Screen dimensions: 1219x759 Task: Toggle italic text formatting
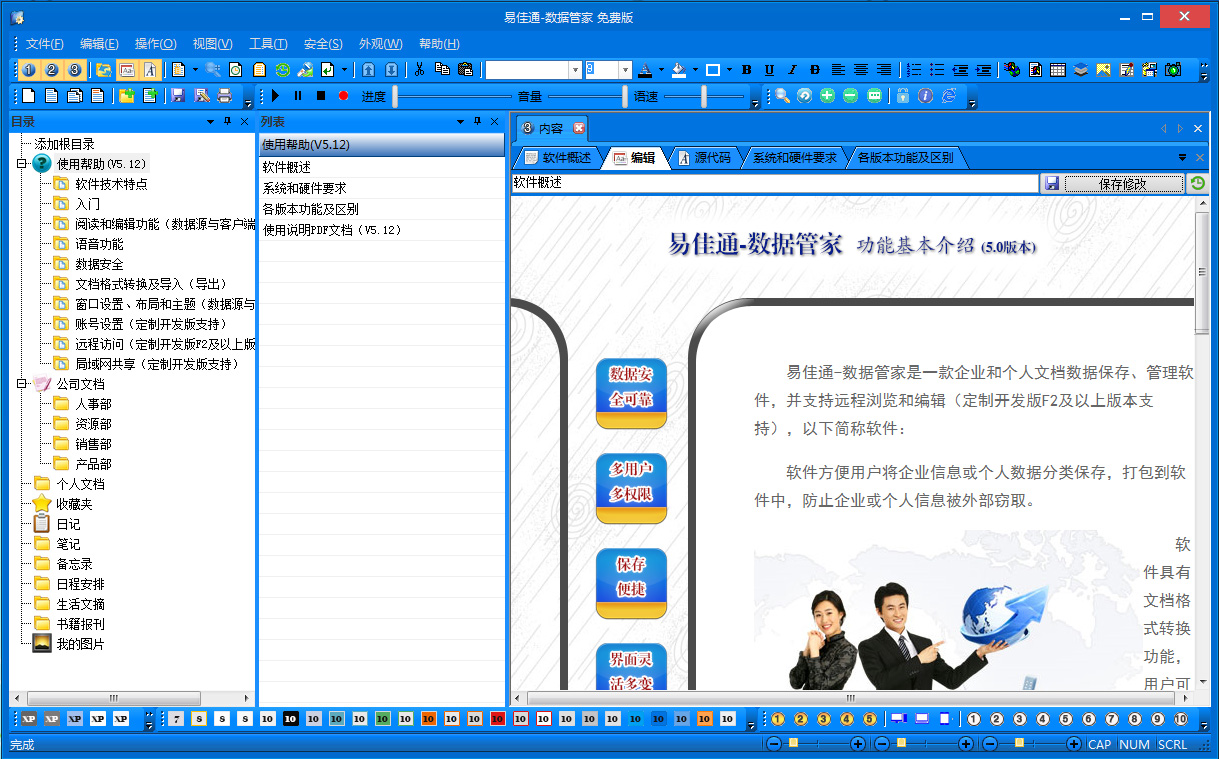click(792, 70)
